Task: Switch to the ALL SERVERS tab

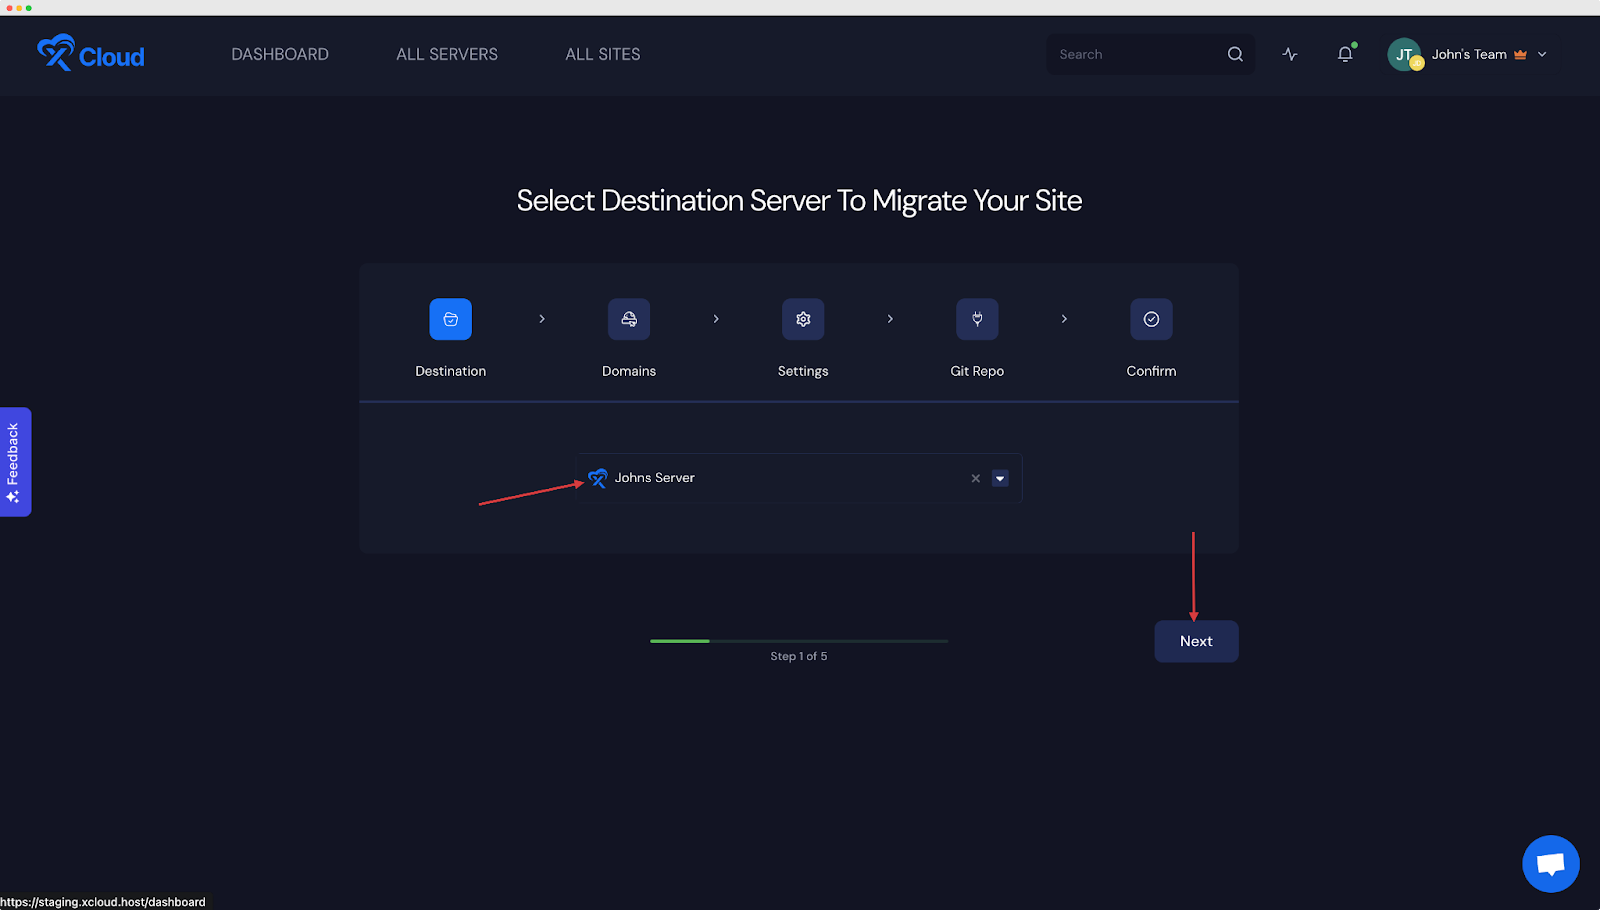Action: [446, 54]
